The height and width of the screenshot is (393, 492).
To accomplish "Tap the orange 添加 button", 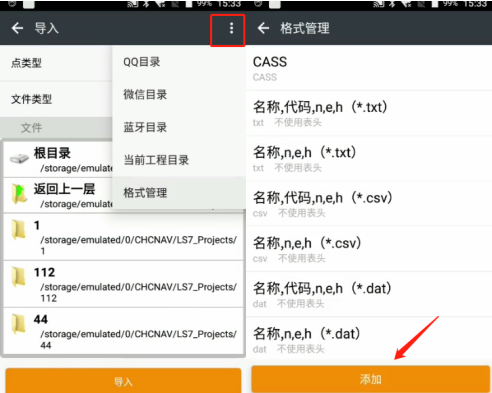I will coord(370,379).
